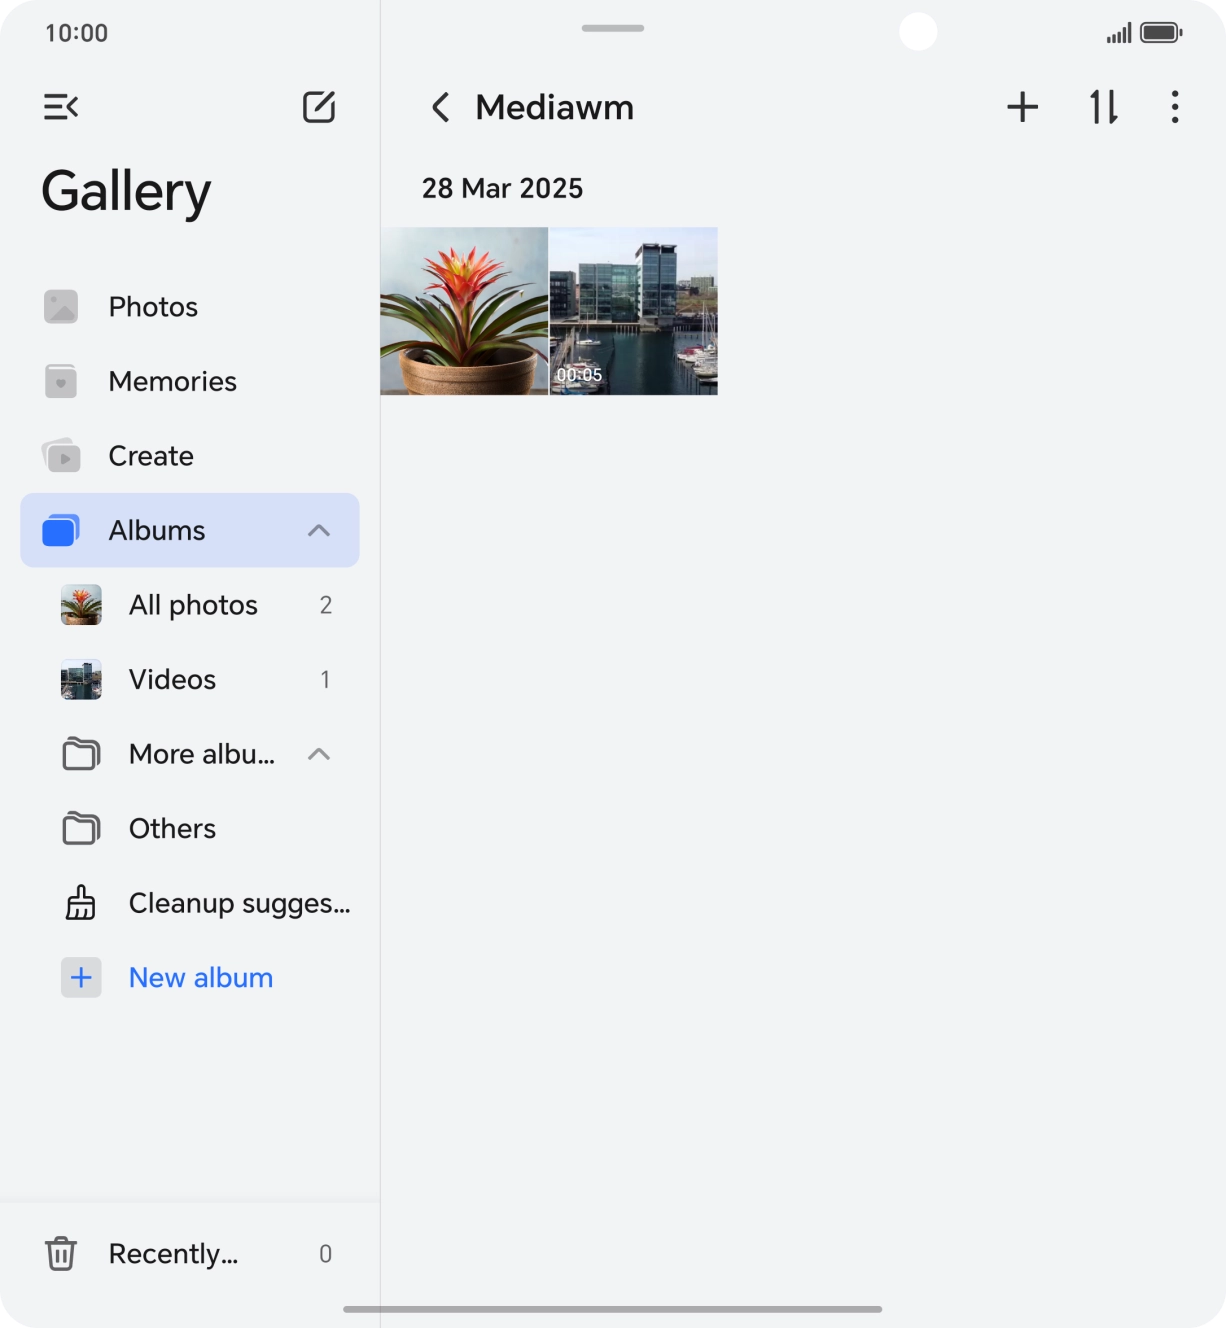The width and height of the screenshot is (1226, 1328).
Task: Click the Cleanup suggestions broom icon
Action: pos(81,903)
